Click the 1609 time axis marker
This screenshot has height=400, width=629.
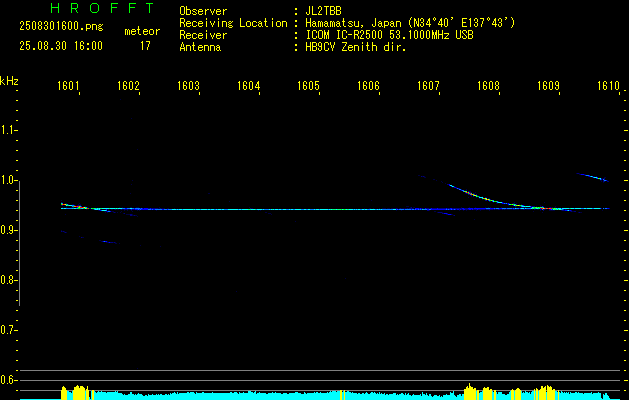(x=548, y=86)
